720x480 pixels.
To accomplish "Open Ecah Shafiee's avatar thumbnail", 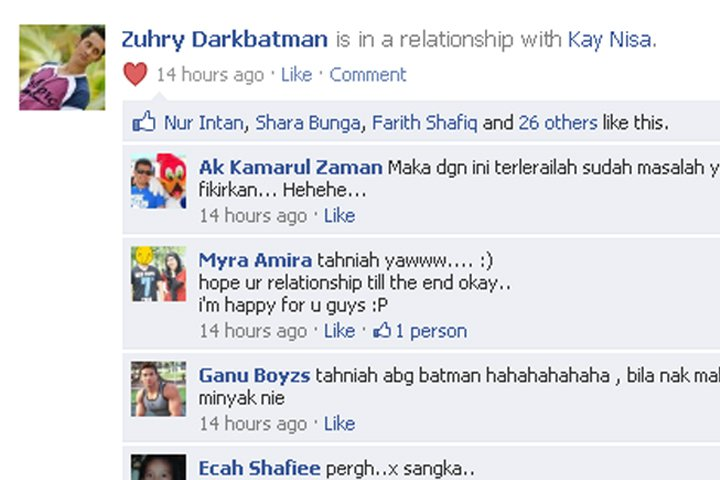I will (x=158, y=467).
